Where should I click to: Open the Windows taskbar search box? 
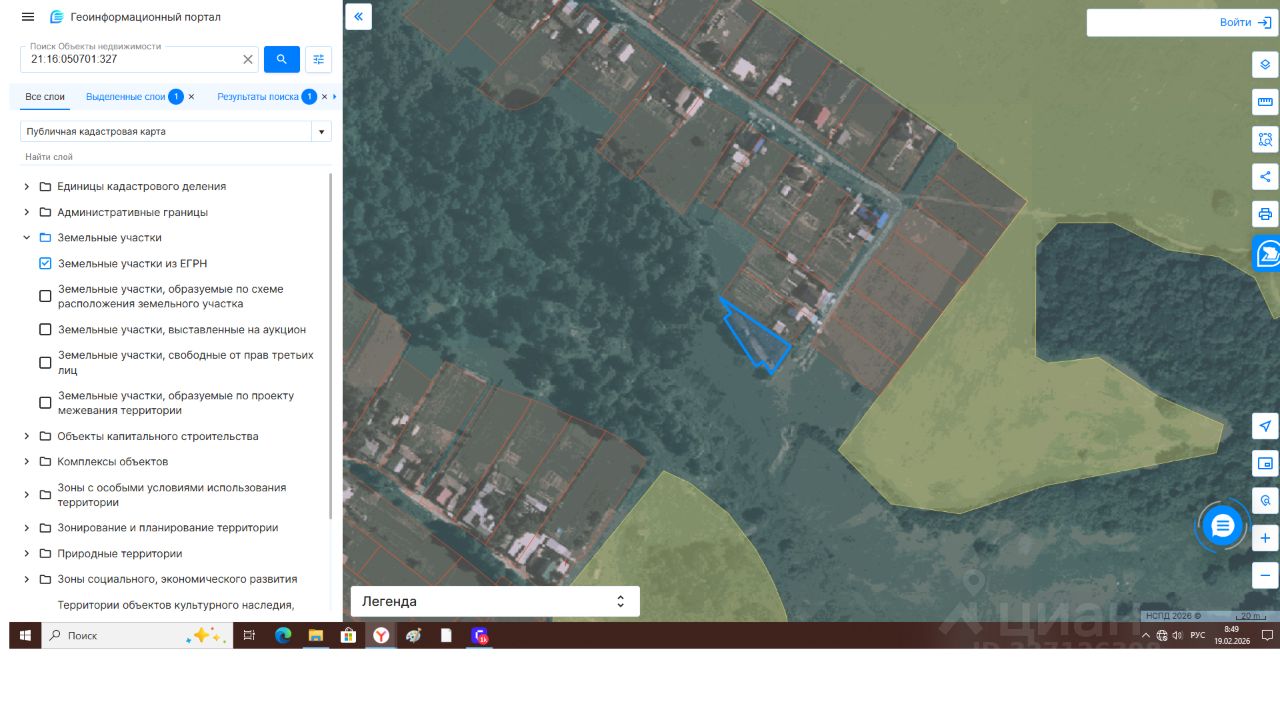(137, 635)
